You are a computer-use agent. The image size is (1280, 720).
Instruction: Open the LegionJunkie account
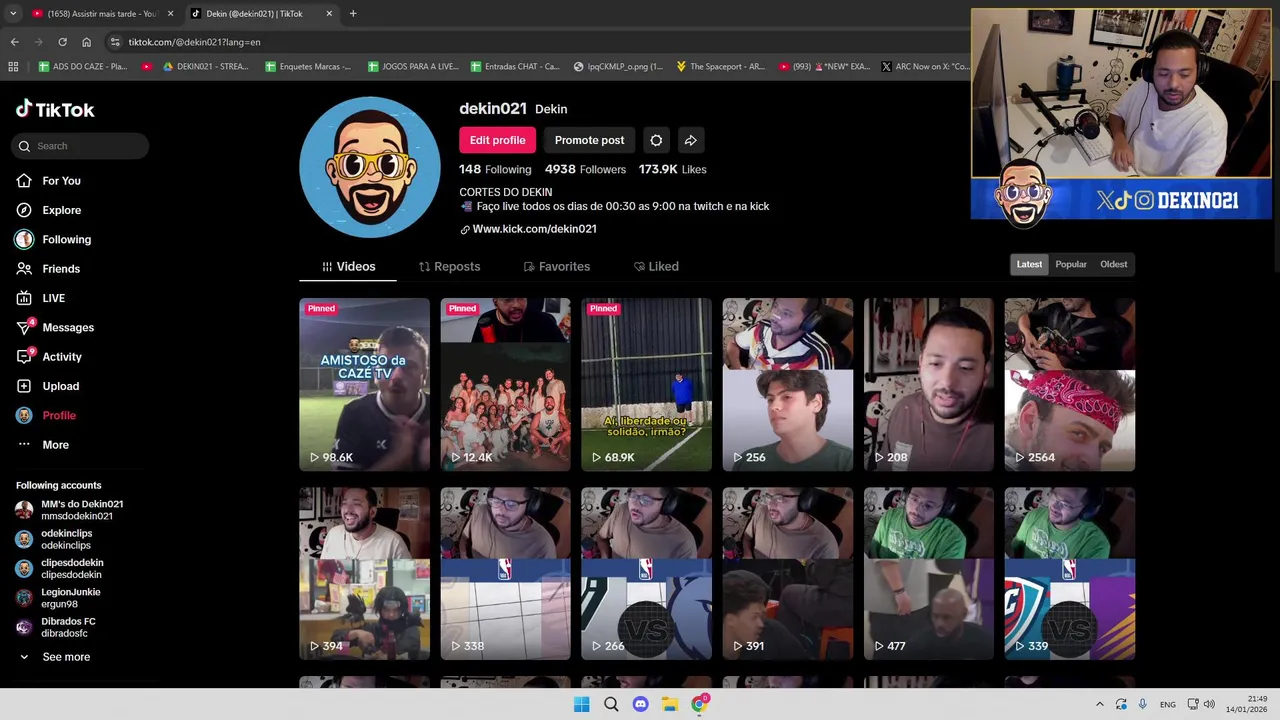point(59,598)
